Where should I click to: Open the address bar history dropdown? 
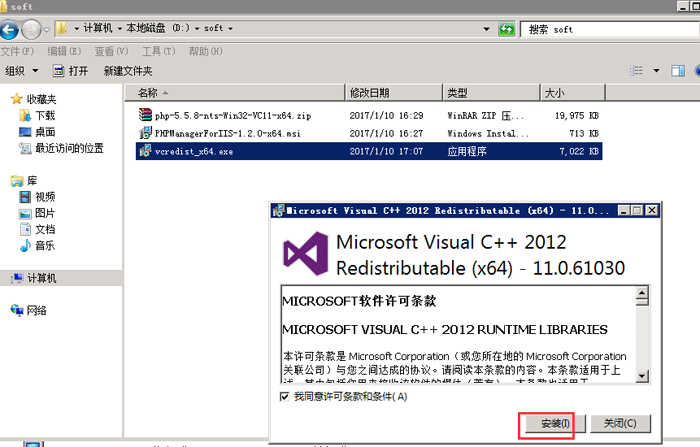(486, 29)
